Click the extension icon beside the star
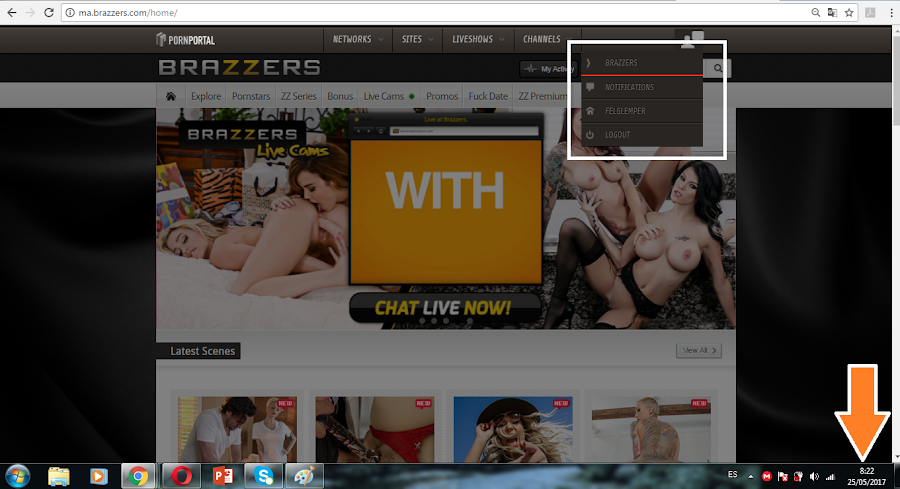The image size is (900, 489). 870,13
